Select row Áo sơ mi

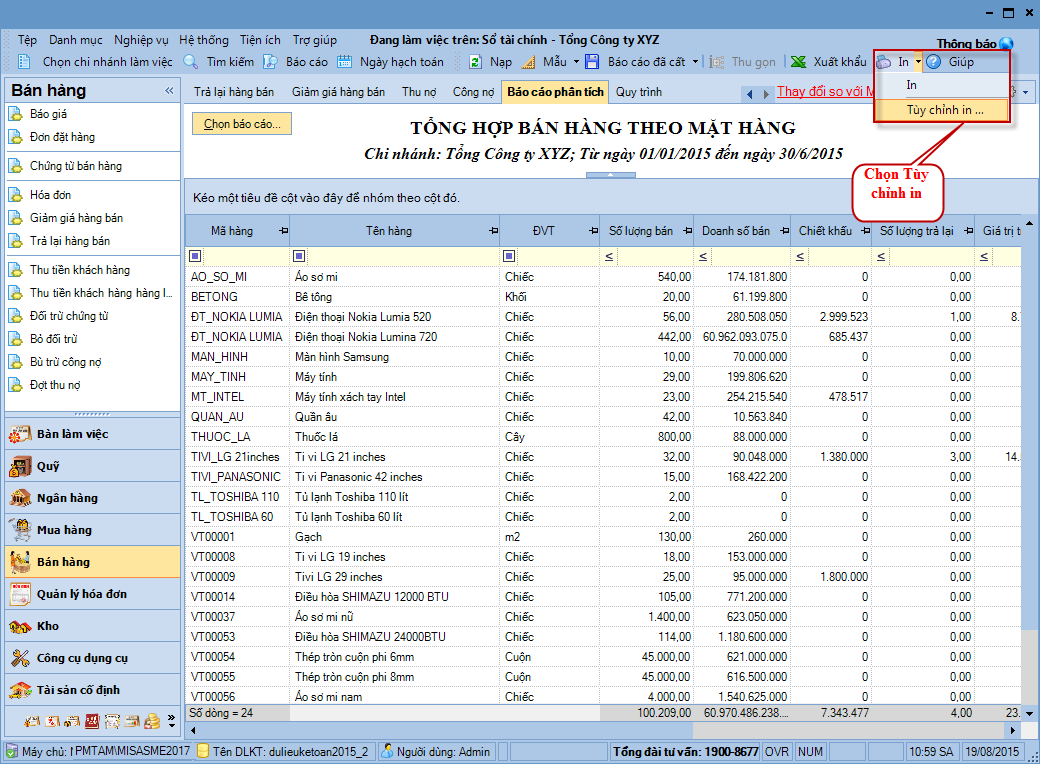coord(603,277)
